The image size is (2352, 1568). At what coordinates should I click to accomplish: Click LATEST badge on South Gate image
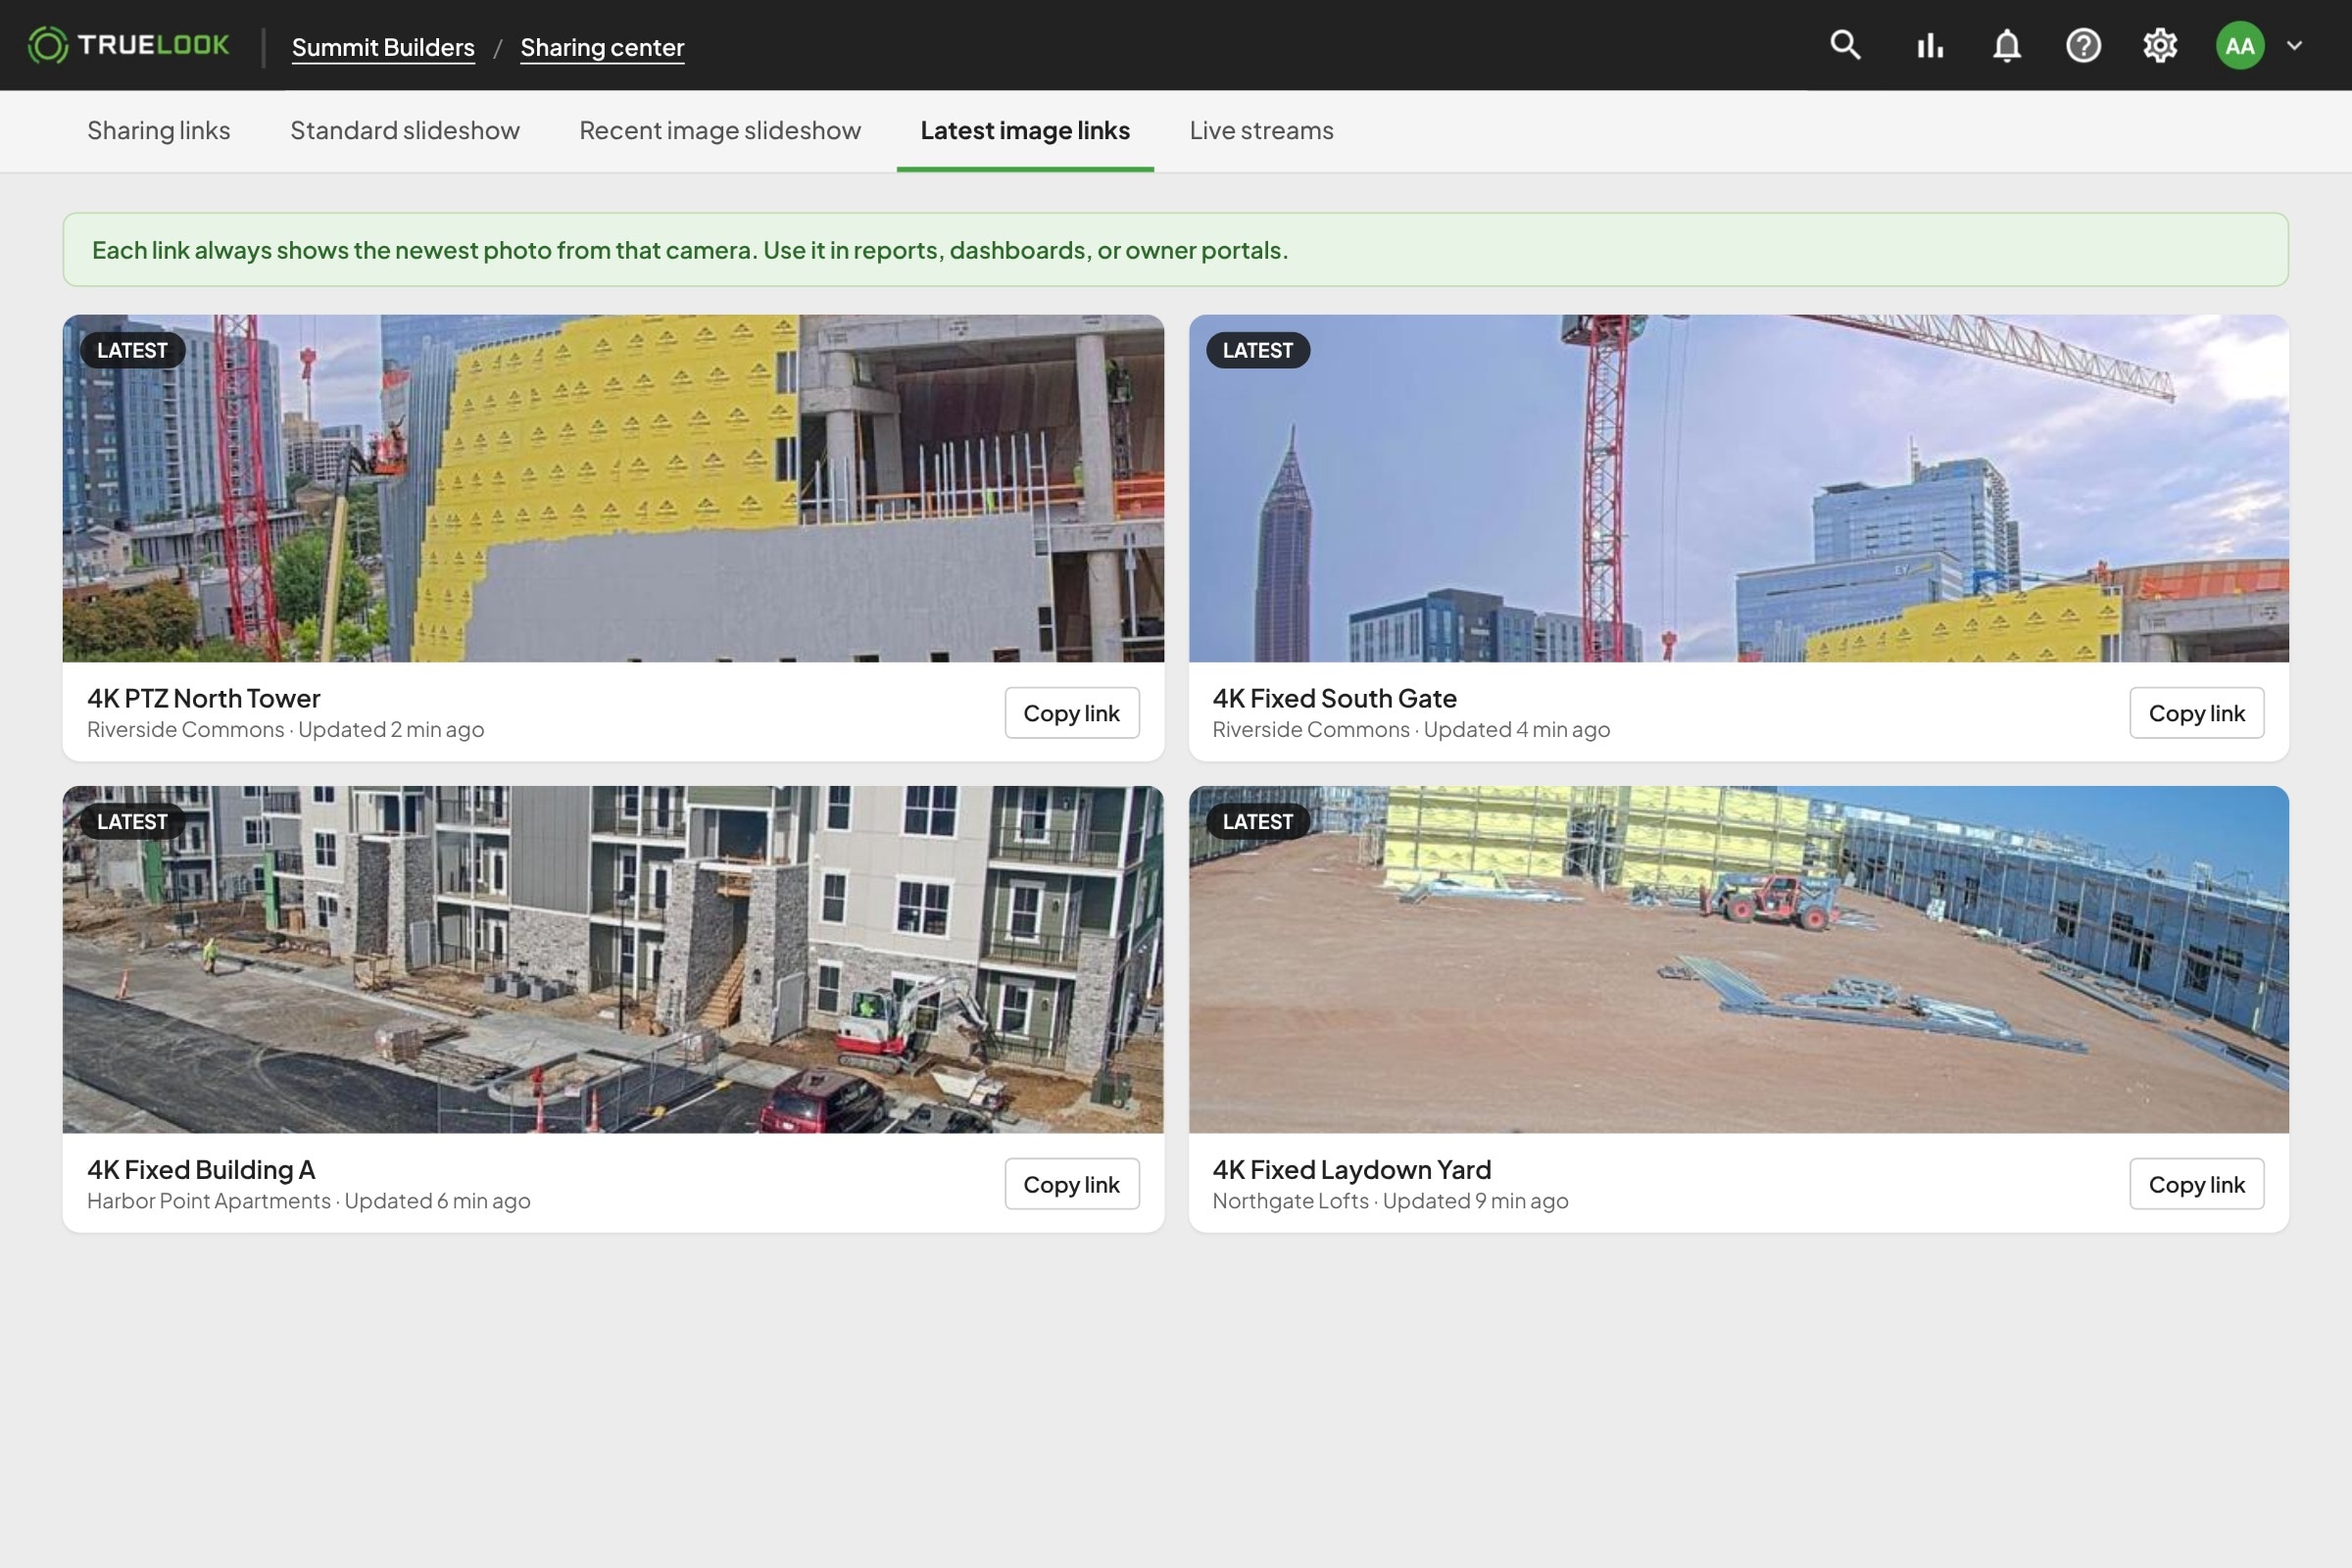tap(1257, 350)
